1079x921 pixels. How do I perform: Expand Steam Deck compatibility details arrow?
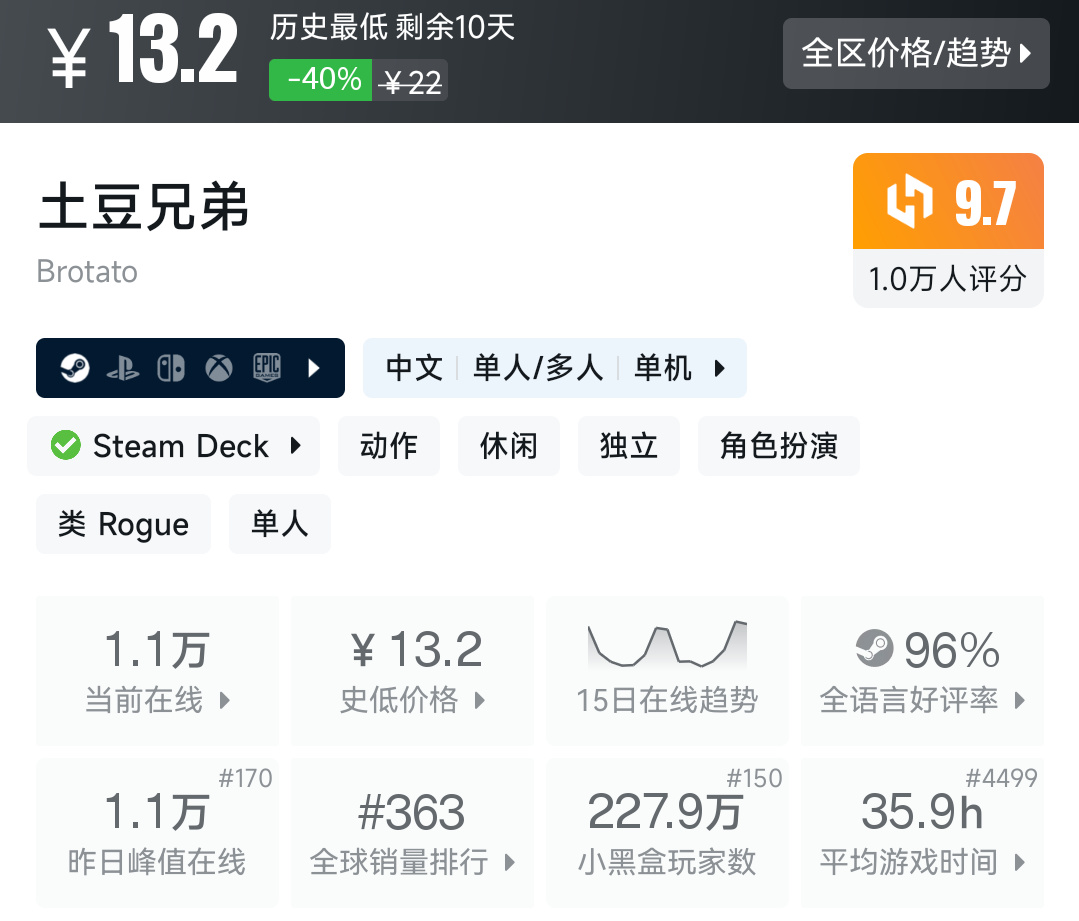[x=296, y=446]
